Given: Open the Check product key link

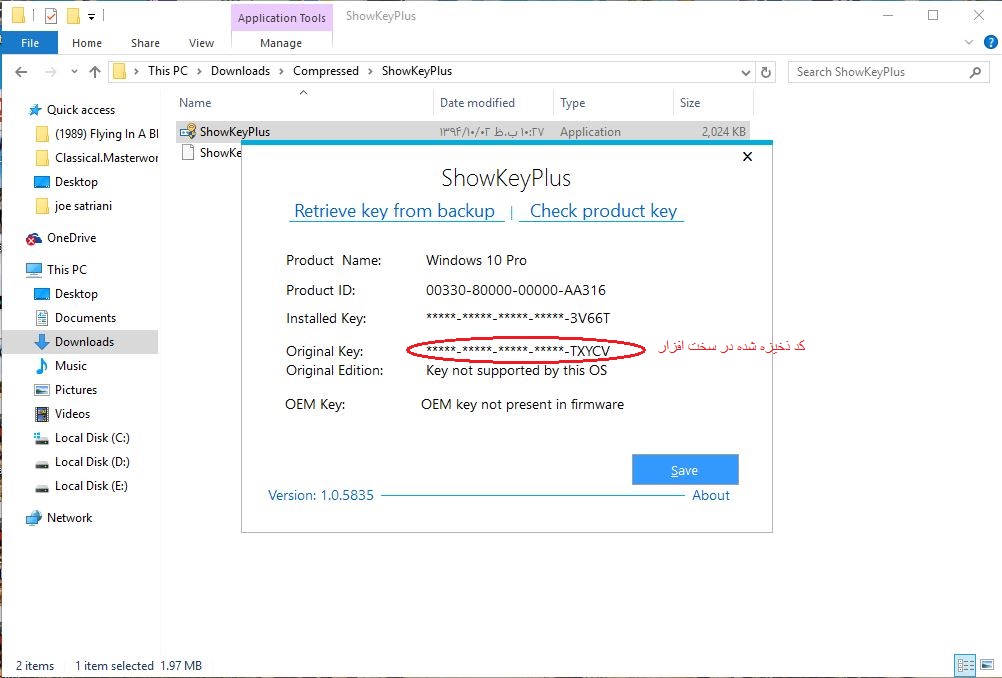Looking at the screenshot, I should (603, 211).
